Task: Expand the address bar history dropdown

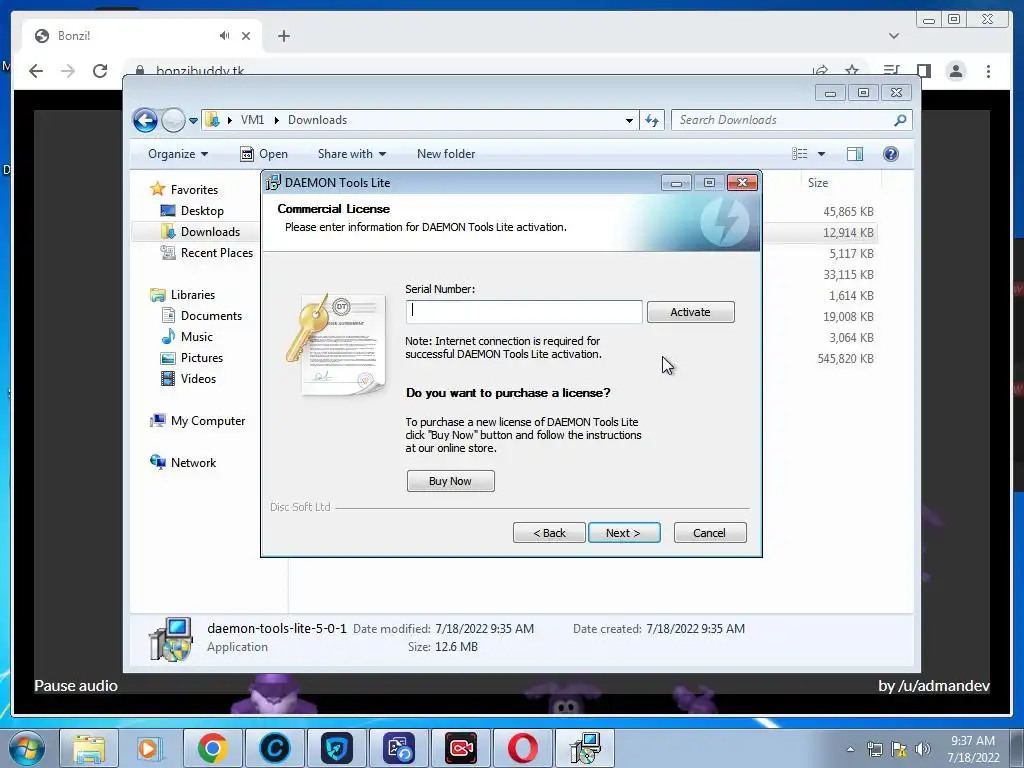Action: [629, 120]
